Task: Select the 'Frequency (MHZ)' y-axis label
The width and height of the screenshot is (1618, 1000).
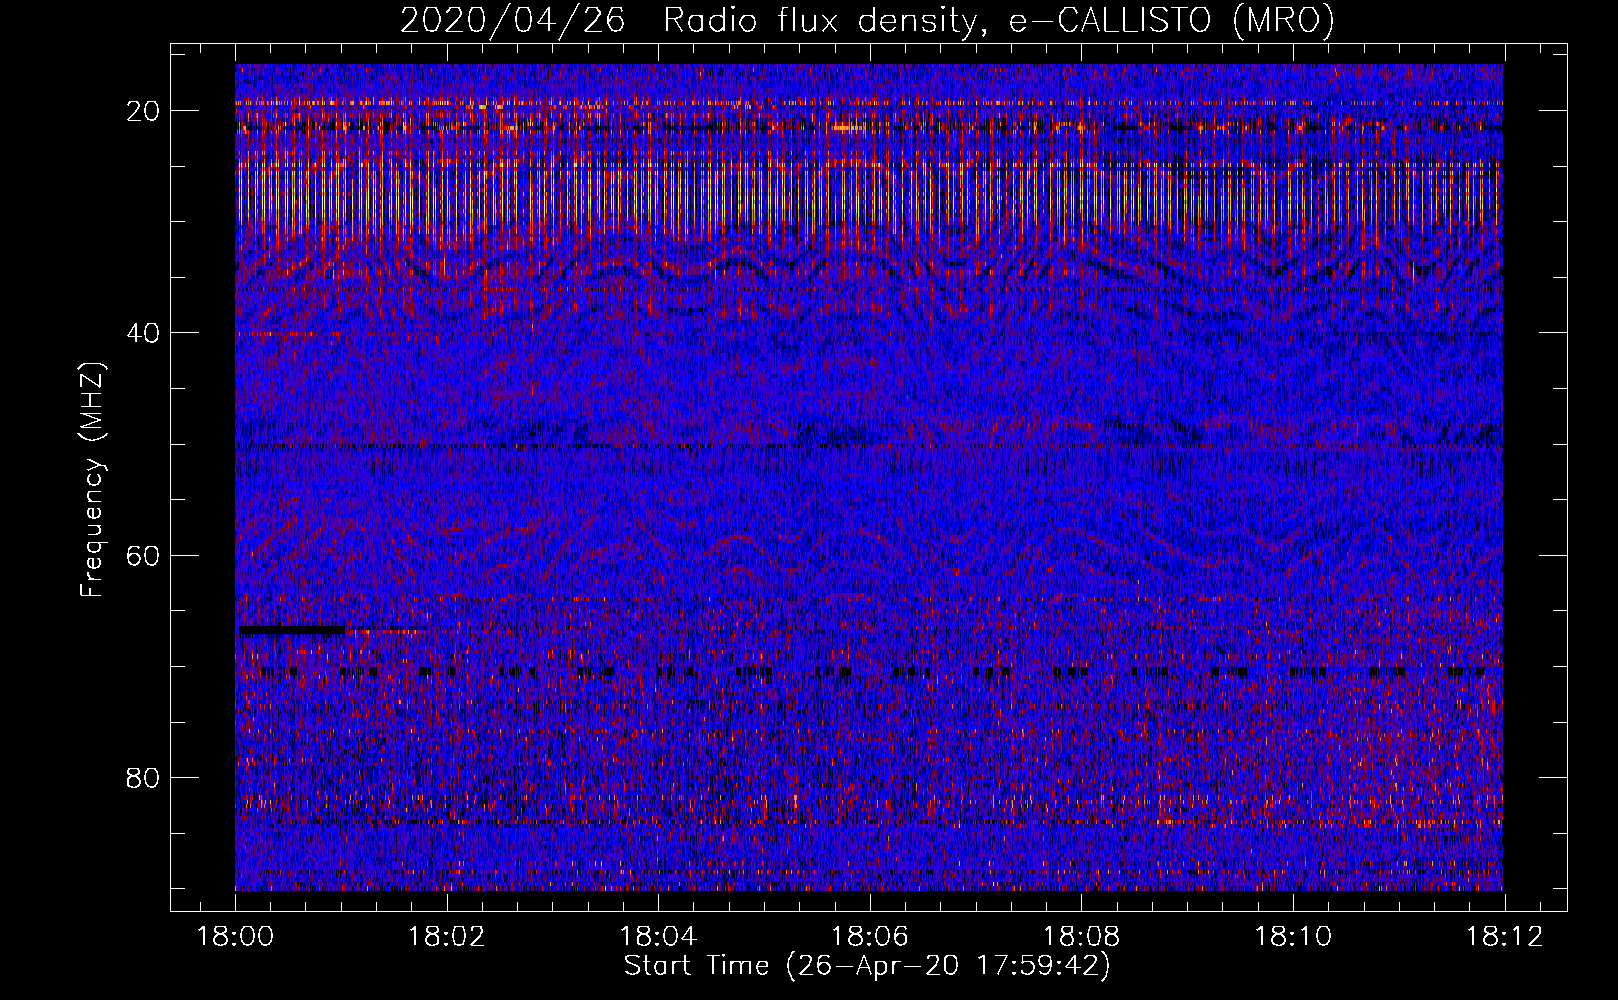Action: [92, 480]
